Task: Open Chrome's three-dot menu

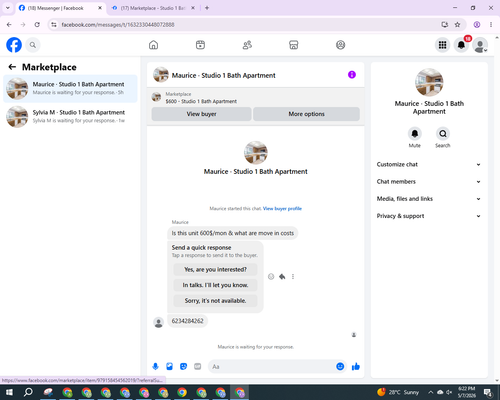Action: (x=491, y=24)
